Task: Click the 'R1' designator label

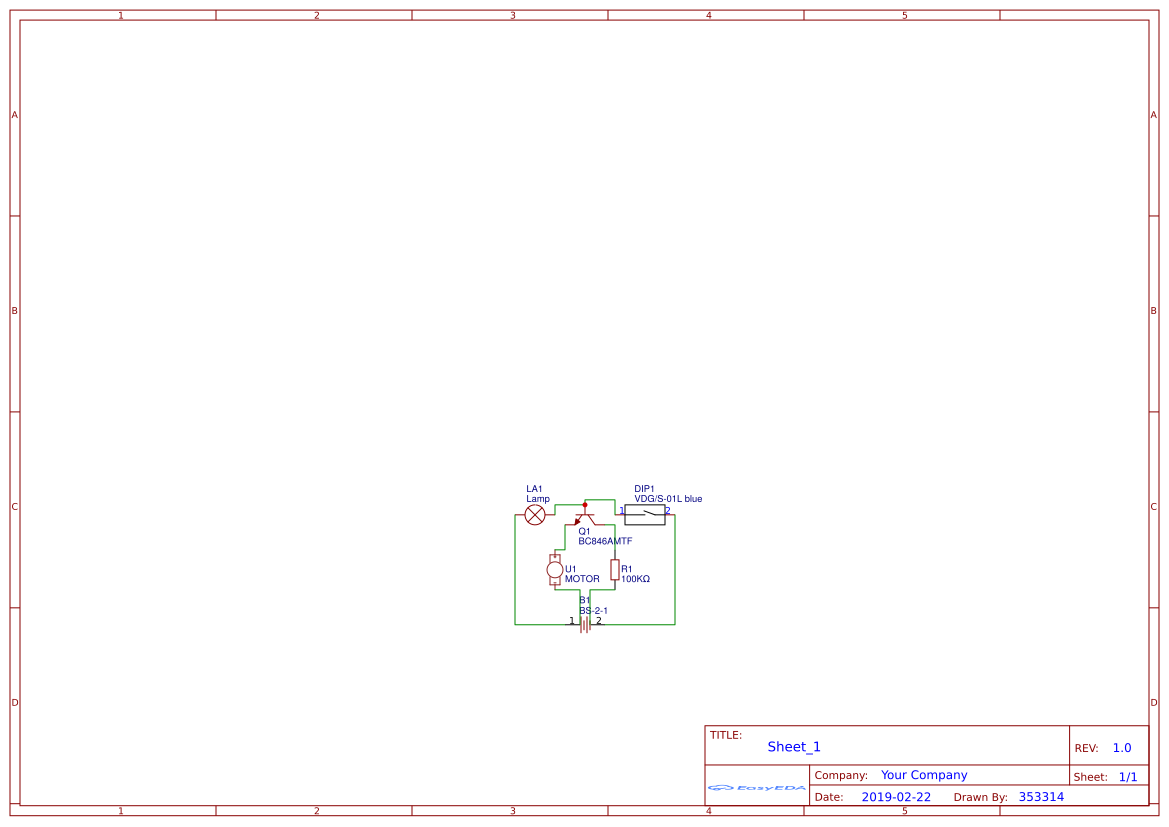Action: pyautogui.click(x=626, y=569)
